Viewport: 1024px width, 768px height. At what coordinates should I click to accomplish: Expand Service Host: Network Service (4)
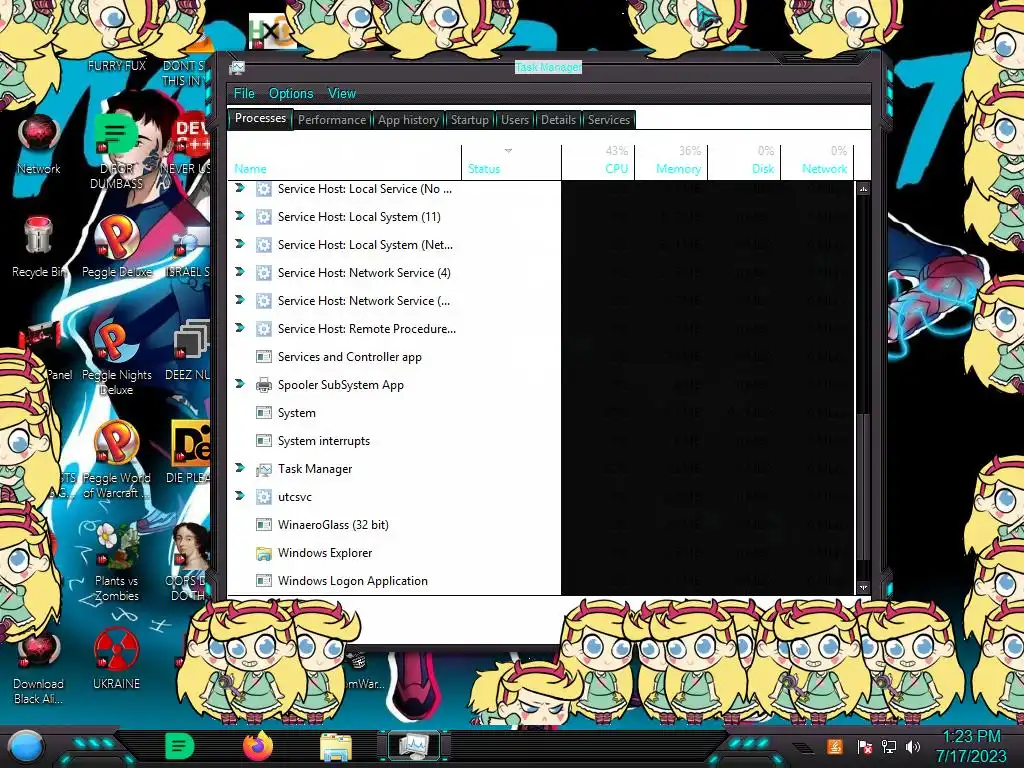pyautogui.click(x=240, y=272)
